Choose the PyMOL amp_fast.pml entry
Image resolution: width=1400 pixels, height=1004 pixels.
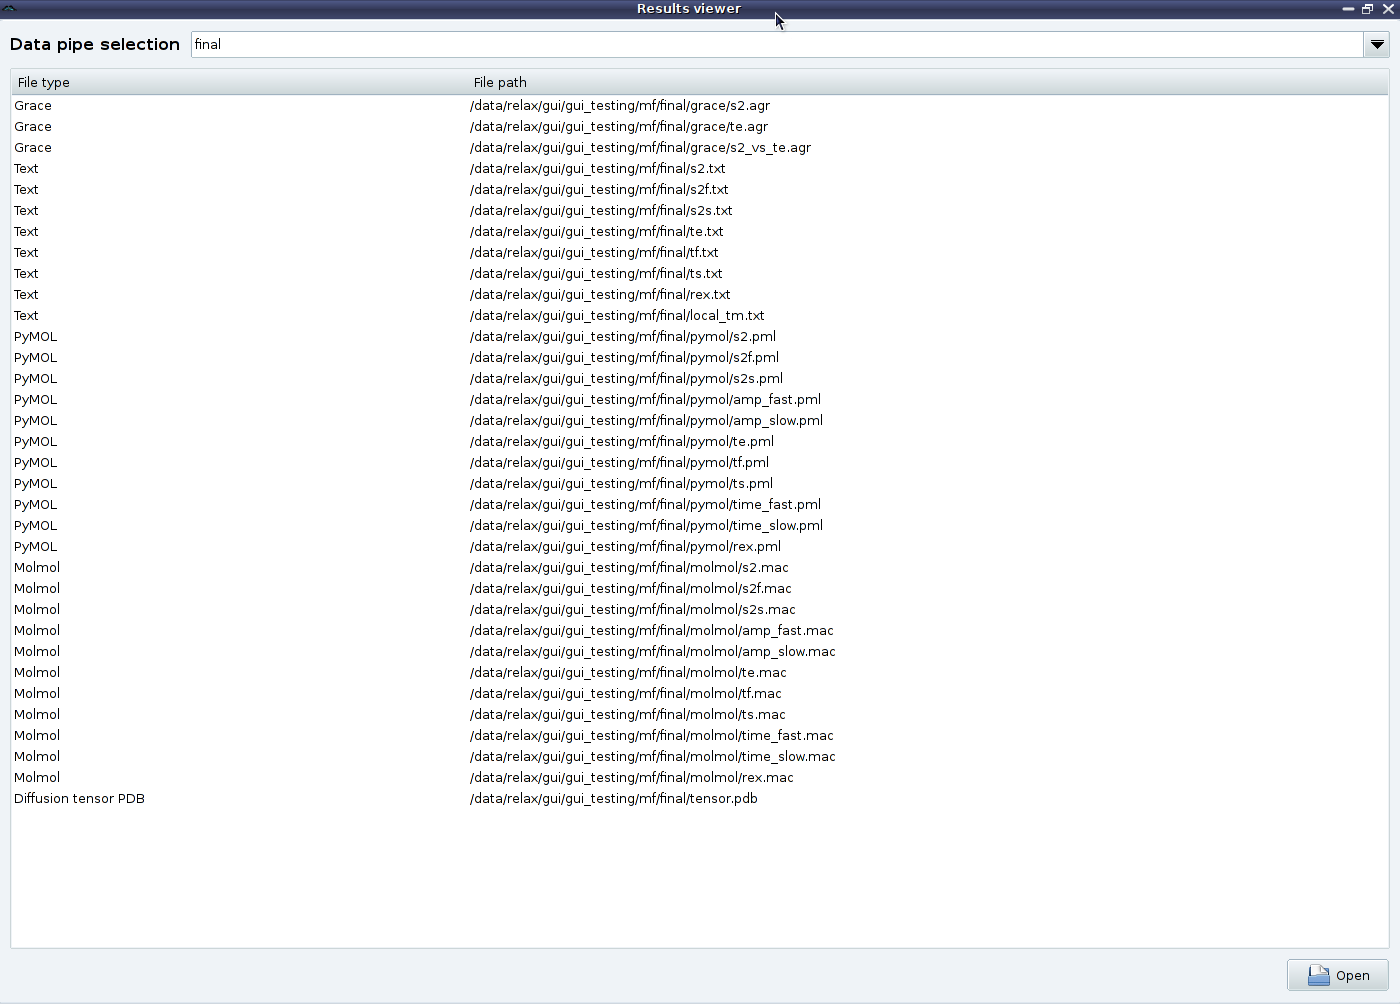click(645, 399)
